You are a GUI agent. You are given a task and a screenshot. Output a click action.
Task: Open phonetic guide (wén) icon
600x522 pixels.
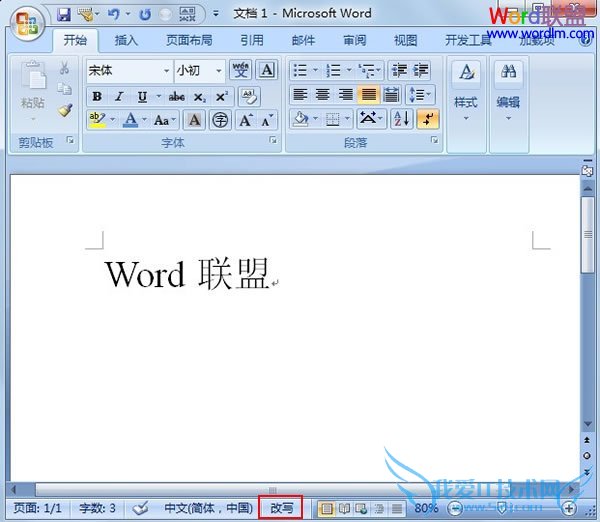click(240, 70)
